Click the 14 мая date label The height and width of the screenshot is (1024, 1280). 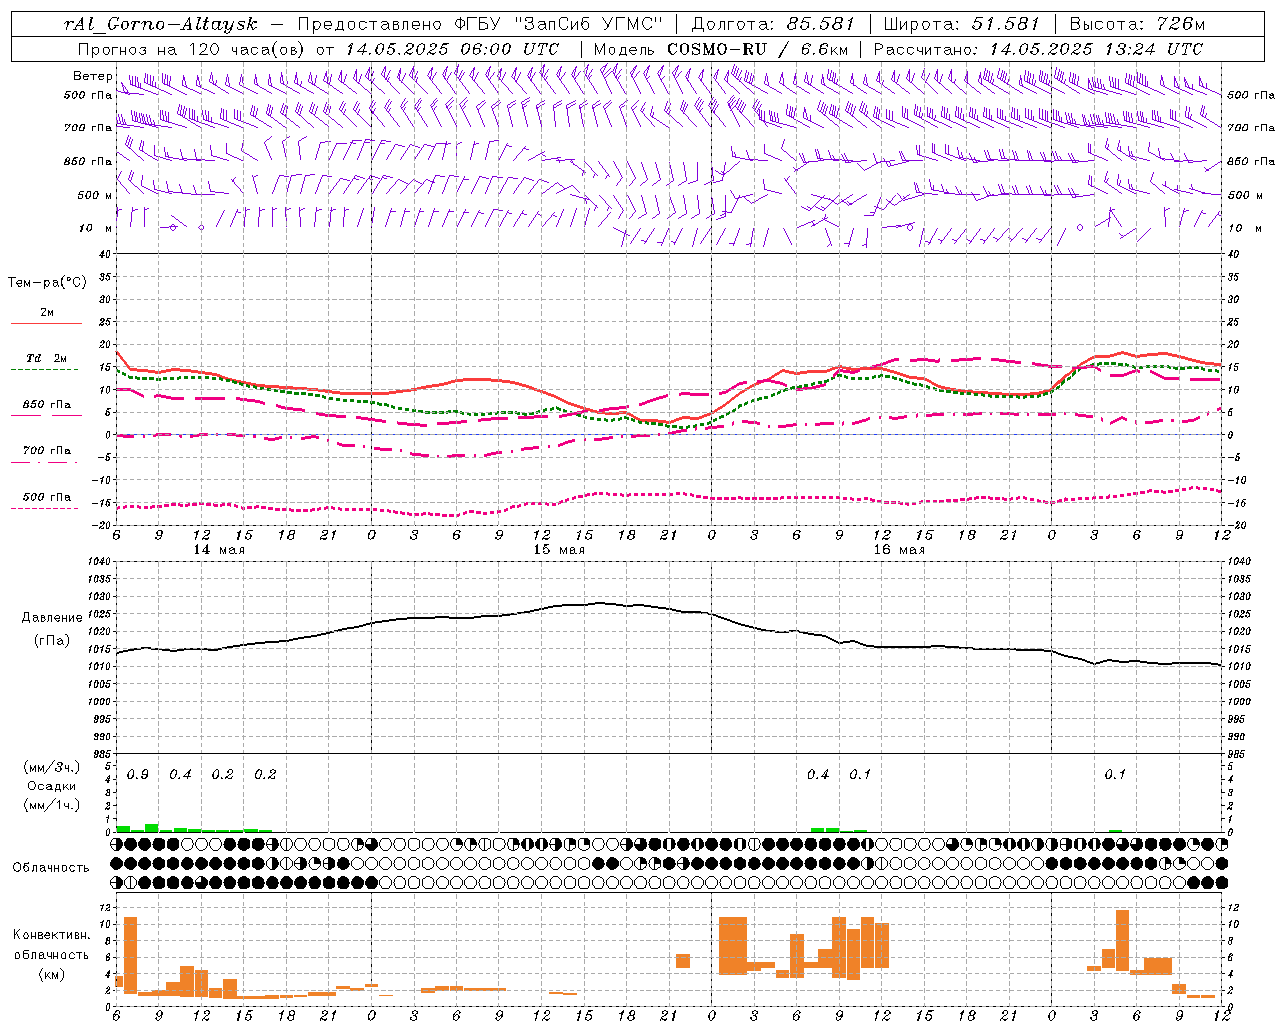tap(219, 550)
